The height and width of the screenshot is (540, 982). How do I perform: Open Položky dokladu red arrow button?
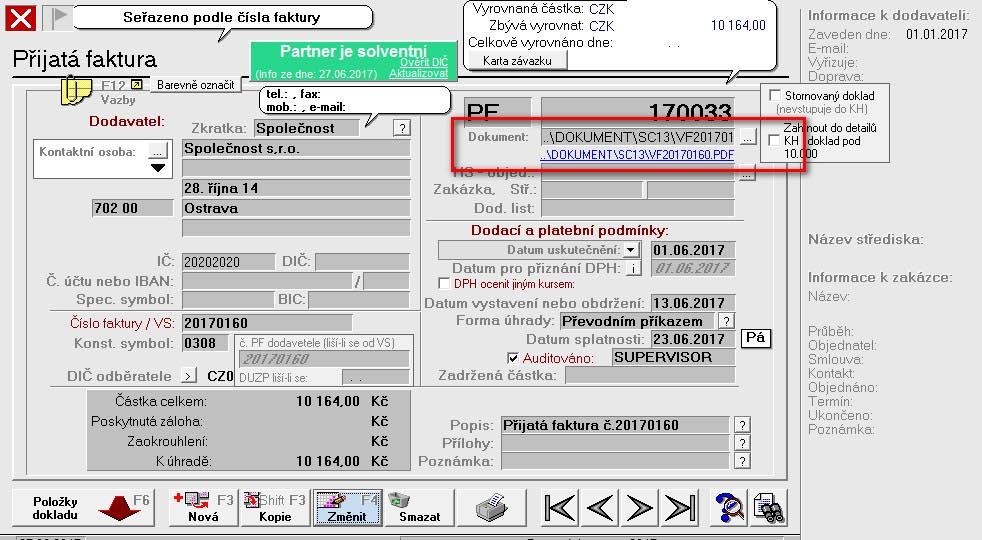click(x=83, y=507)
